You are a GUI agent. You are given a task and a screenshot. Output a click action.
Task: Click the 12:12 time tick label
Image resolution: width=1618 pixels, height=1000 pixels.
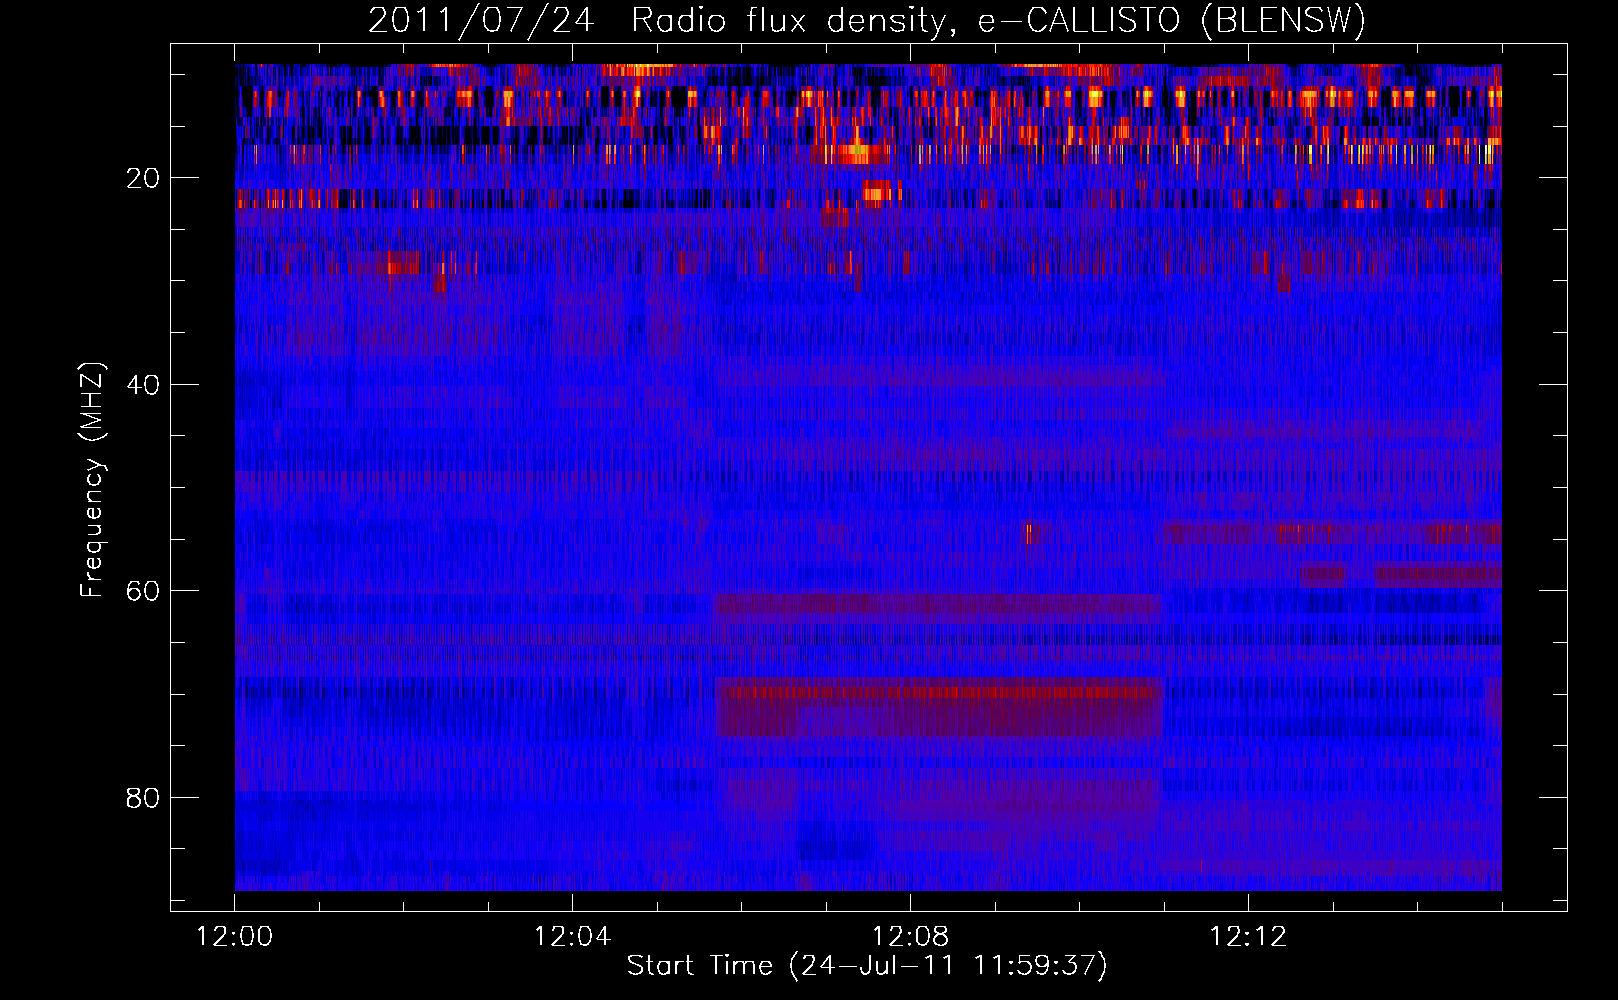pyautogui.click(x=1248, y=937)
